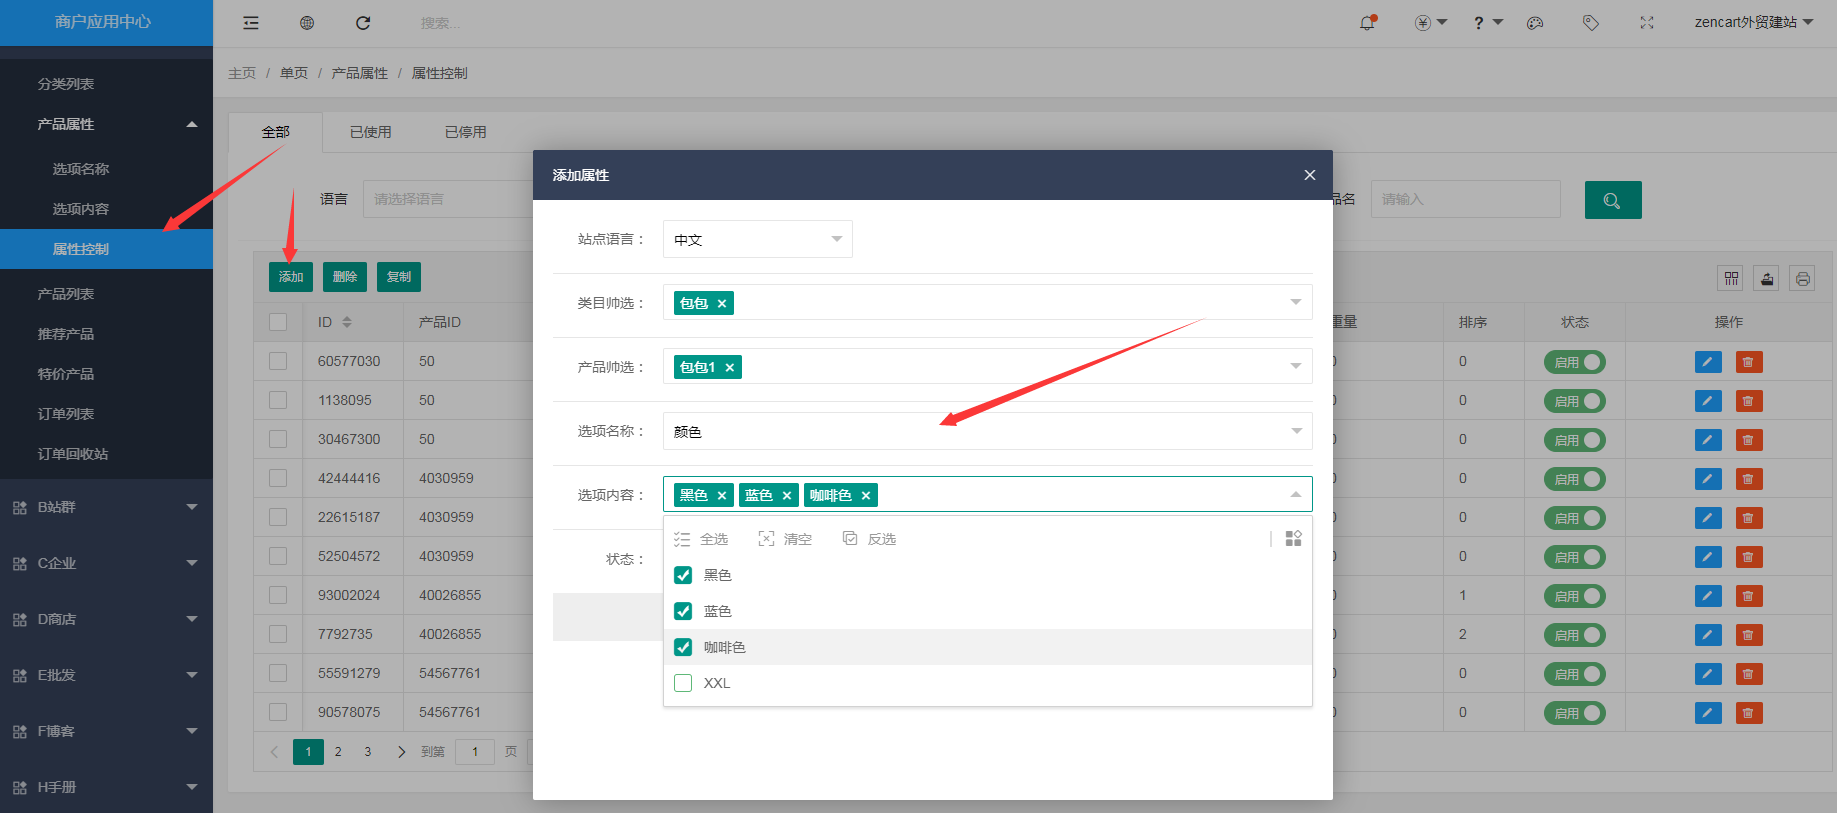Screen dimensions: 1837x813
Task: Expand the B站群 sidebar menu
Action: [x=105, y=507]
